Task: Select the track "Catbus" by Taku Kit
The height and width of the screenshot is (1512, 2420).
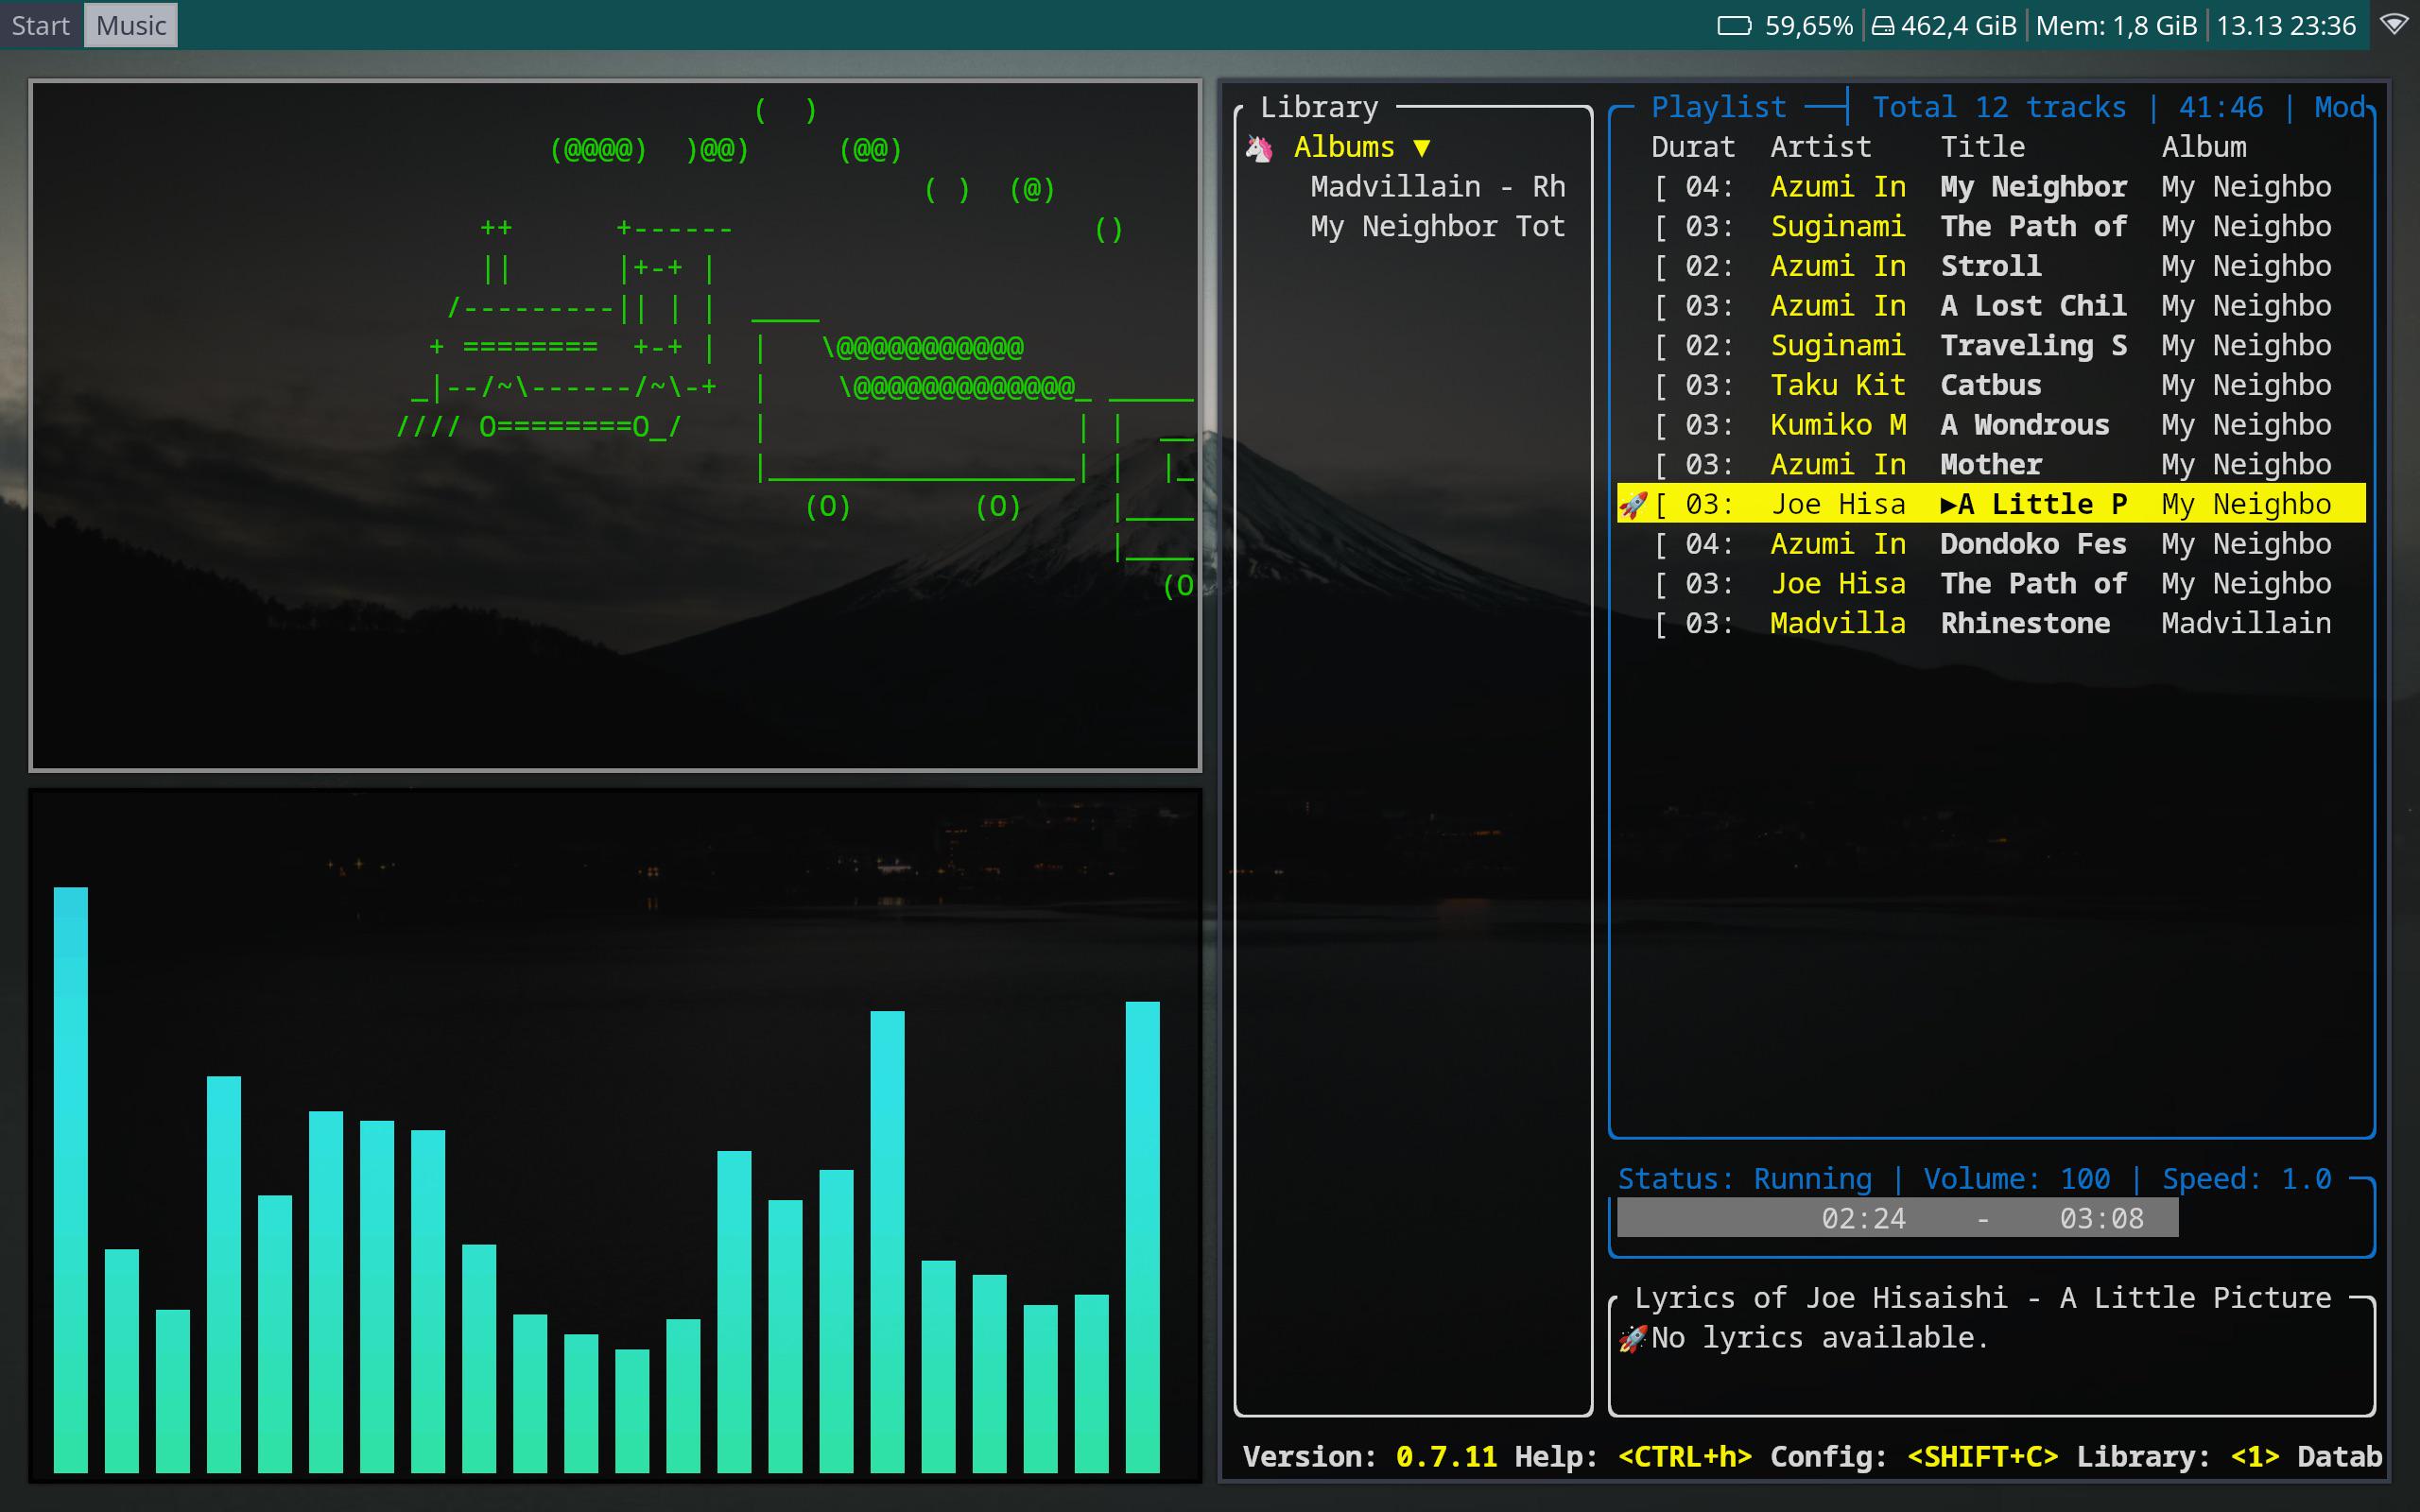Action: [x=1990, y=384]
